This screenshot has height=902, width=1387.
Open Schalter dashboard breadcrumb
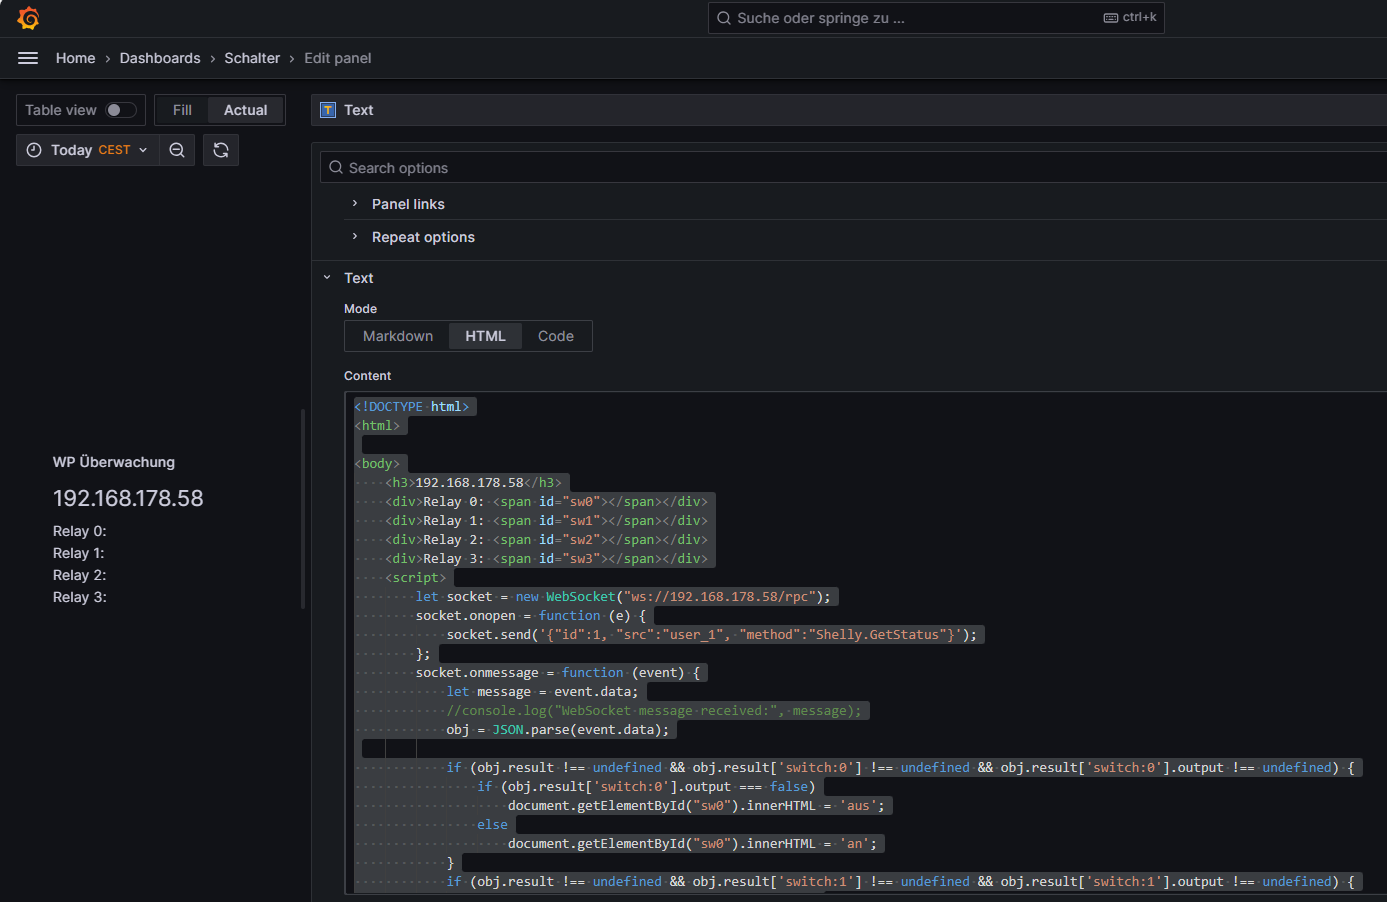tap(252, 58)
